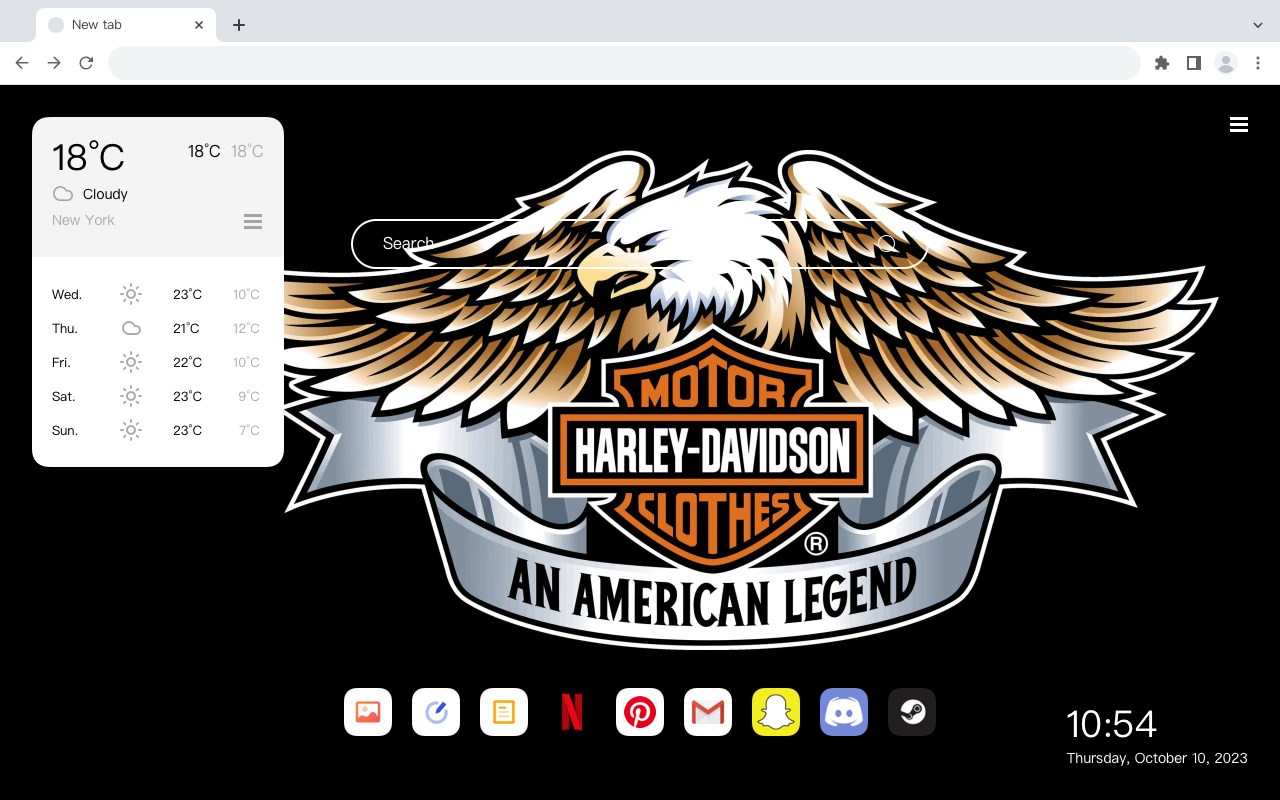1280x800 pixels.
Task: Launch the Netflix shortcut
Action: point(572,712)
